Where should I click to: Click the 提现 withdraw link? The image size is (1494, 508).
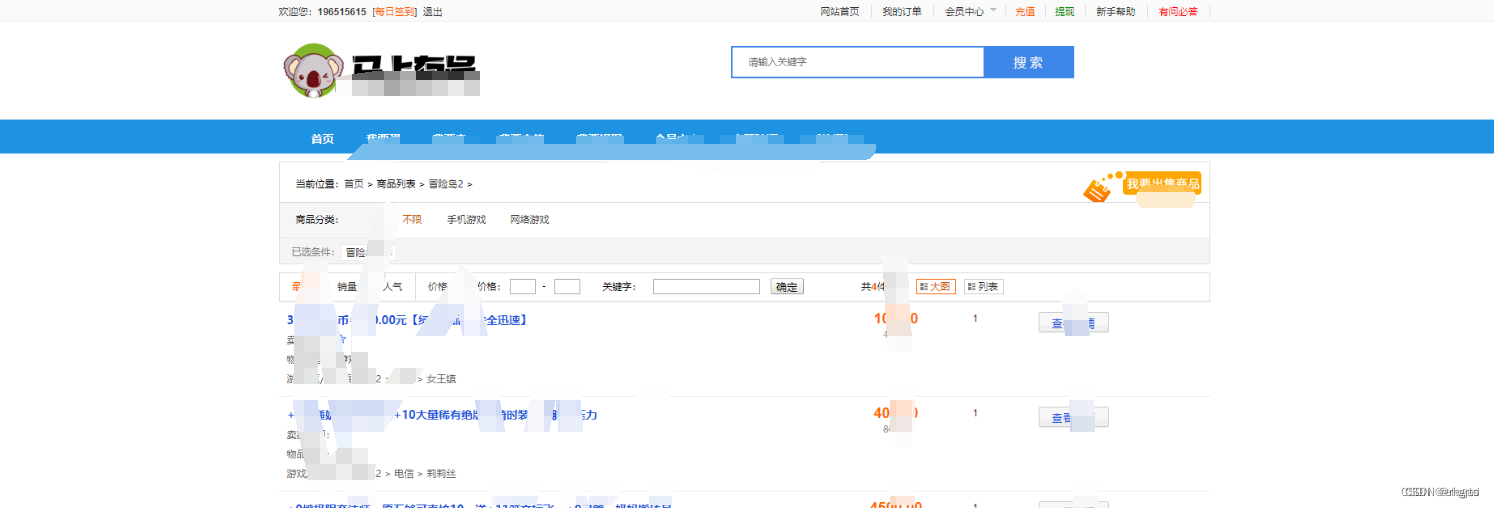pos(1065,12)
